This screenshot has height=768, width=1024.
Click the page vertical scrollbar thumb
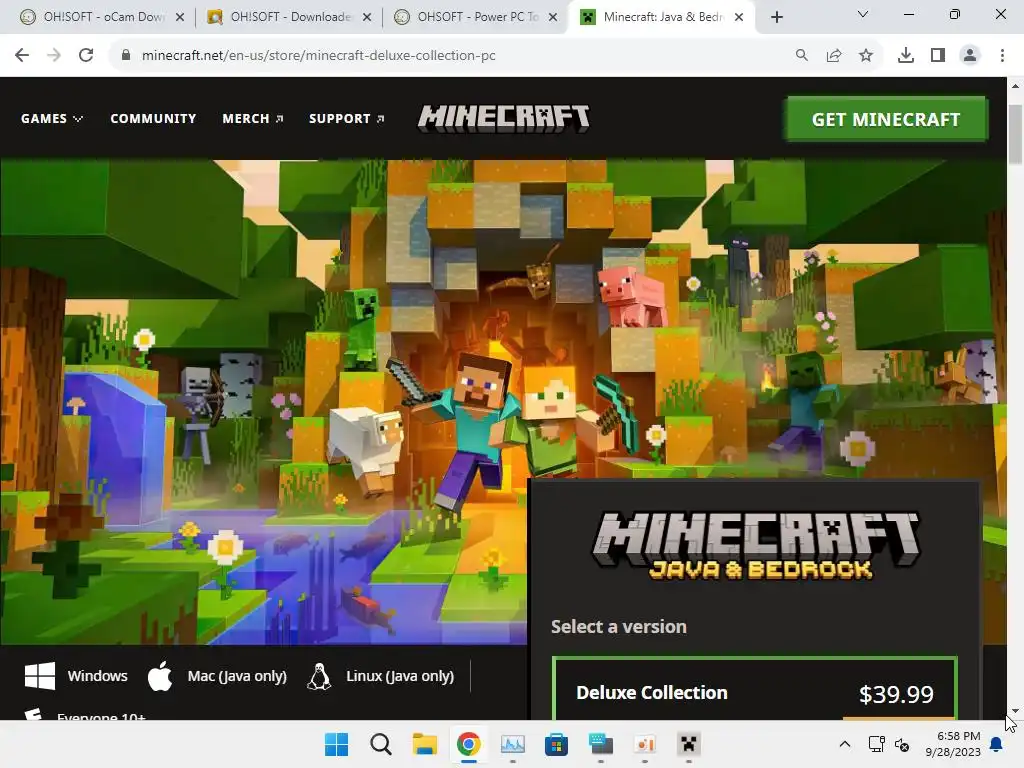click(x=1016, y=134)
